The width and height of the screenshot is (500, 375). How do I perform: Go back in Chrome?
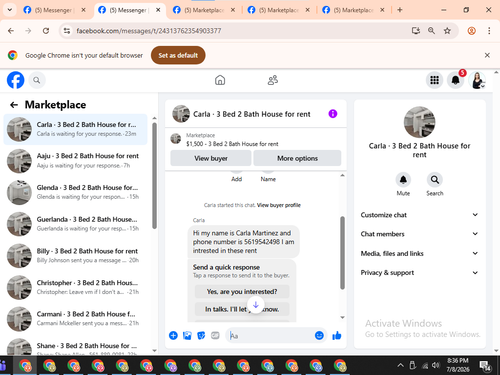click(x=11, y=31)
